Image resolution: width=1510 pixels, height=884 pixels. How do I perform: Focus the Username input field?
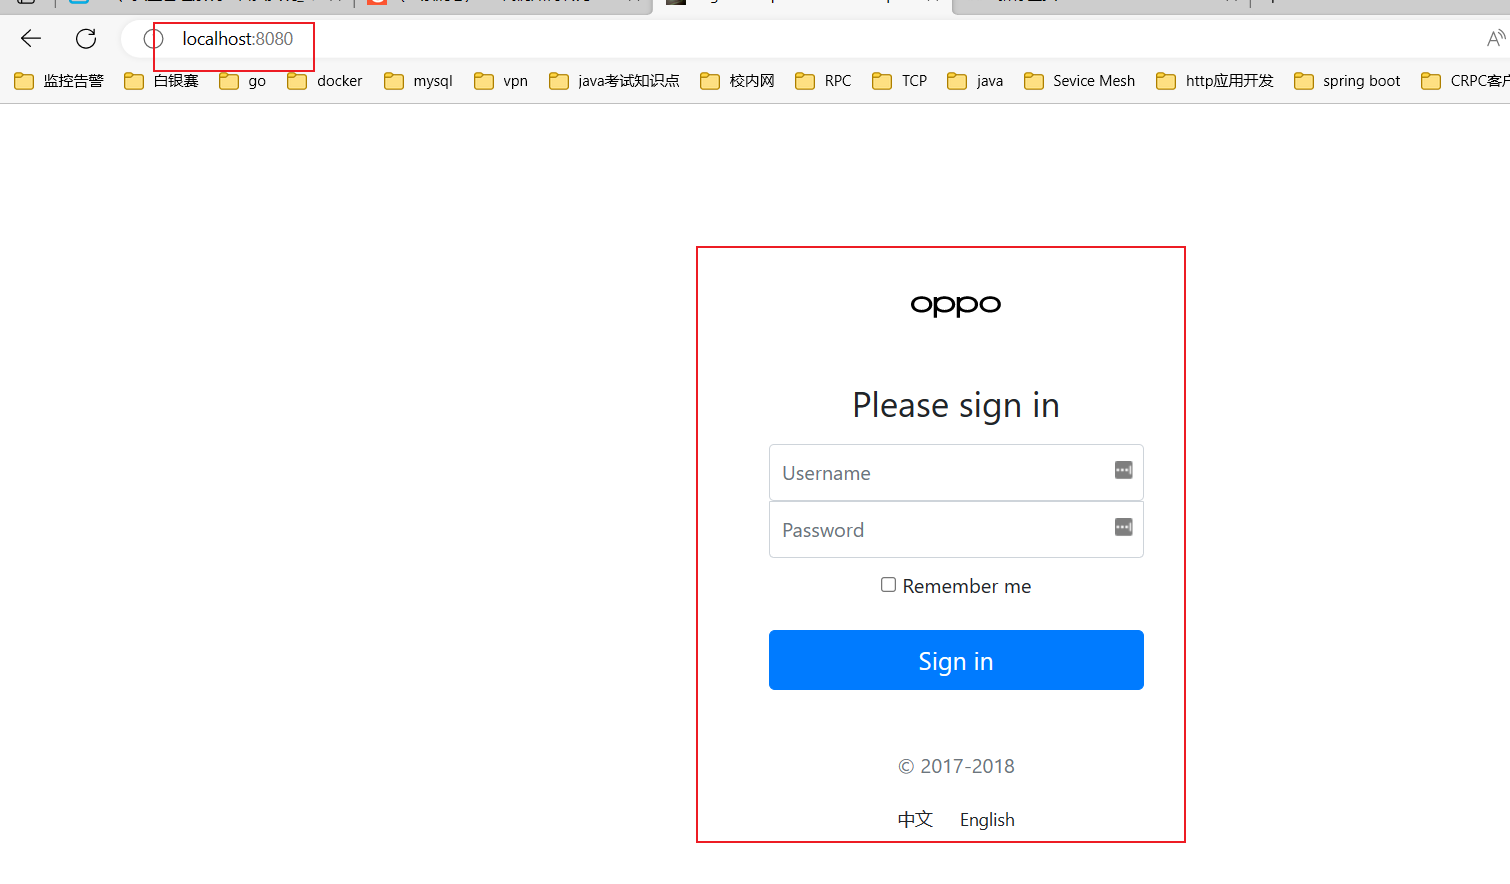pos(956,473)
